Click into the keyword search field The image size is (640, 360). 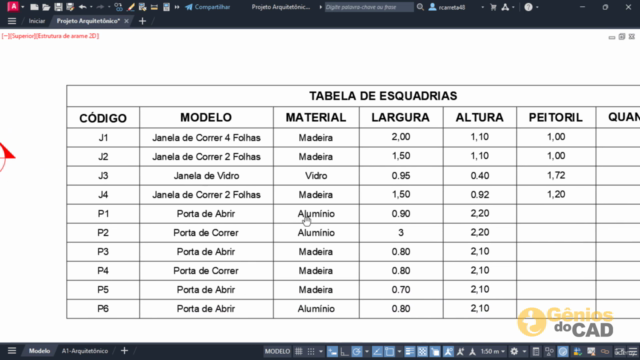369,7
